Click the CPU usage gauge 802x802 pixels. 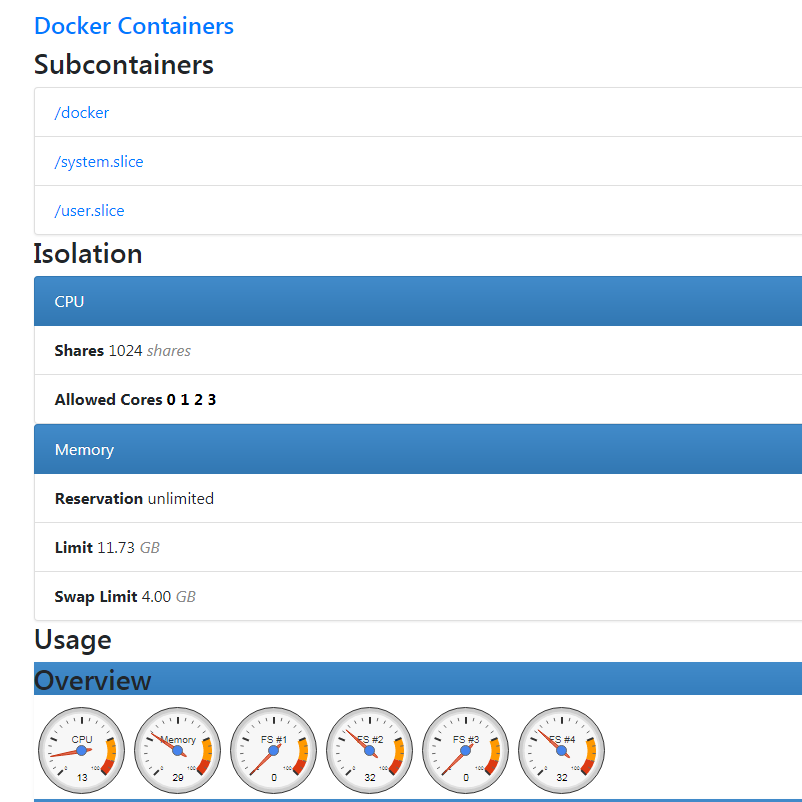pos(82,750)
